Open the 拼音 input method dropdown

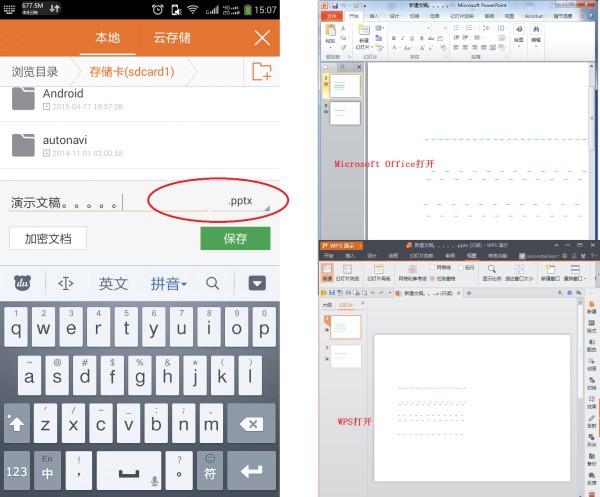(x=168, y=284)
